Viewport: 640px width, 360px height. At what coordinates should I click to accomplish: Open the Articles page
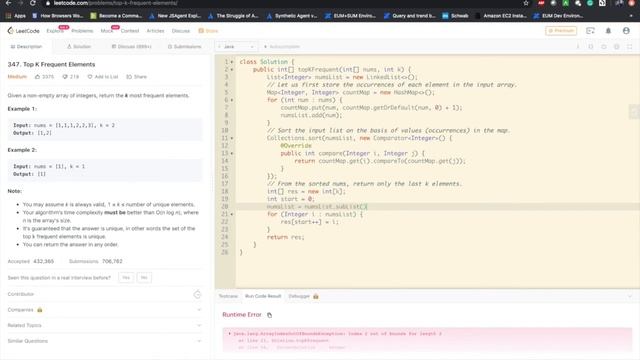(155, 31)
